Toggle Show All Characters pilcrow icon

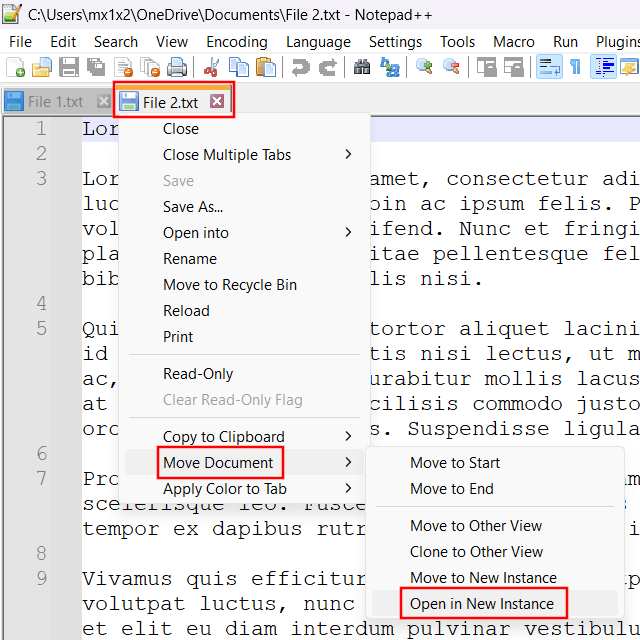[x=576, y=67]
